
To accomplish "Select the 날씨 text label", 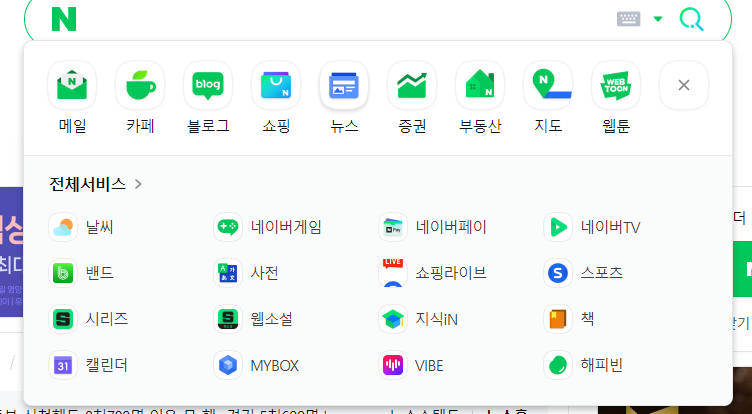I will [x=99, y=227].
